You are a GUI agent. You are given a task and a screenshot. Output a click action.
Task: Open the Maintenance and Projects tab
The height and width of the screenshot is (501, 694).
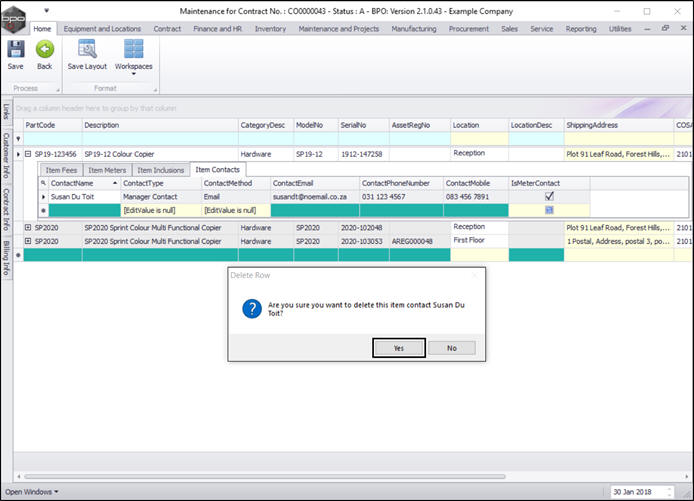point(339,29)
